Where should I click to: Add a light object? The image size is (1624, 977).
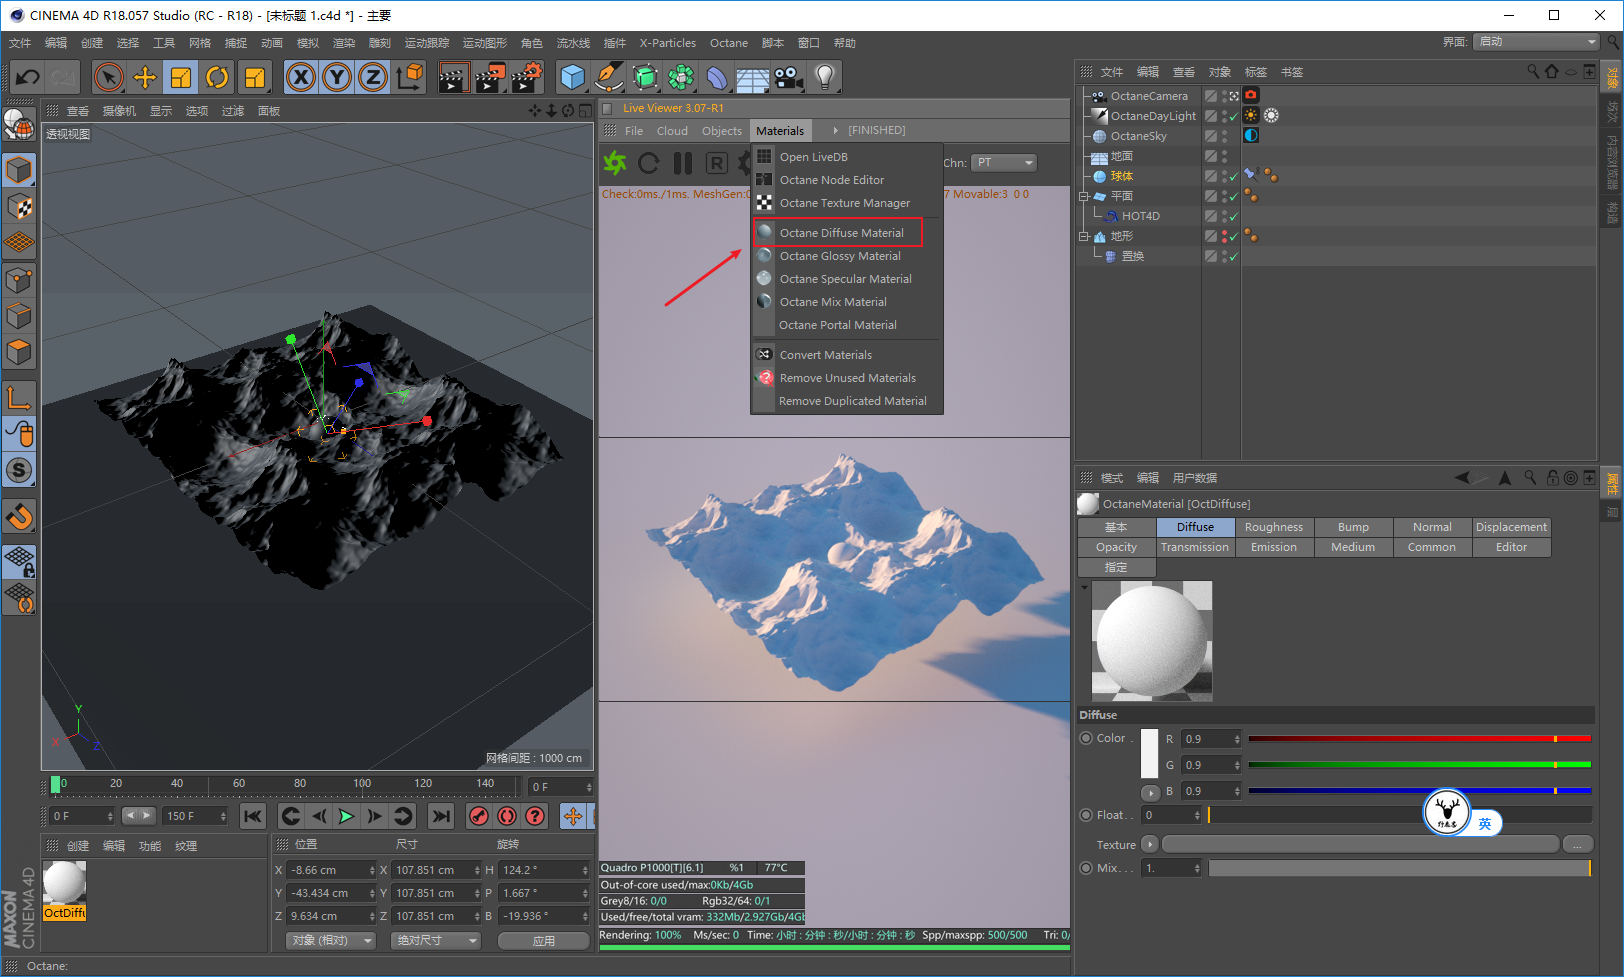click(824, 77)
